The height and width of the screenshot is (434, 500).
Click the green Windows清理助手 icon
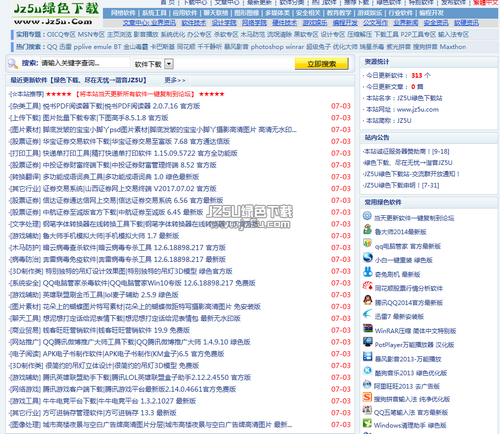tap(367, 423)
